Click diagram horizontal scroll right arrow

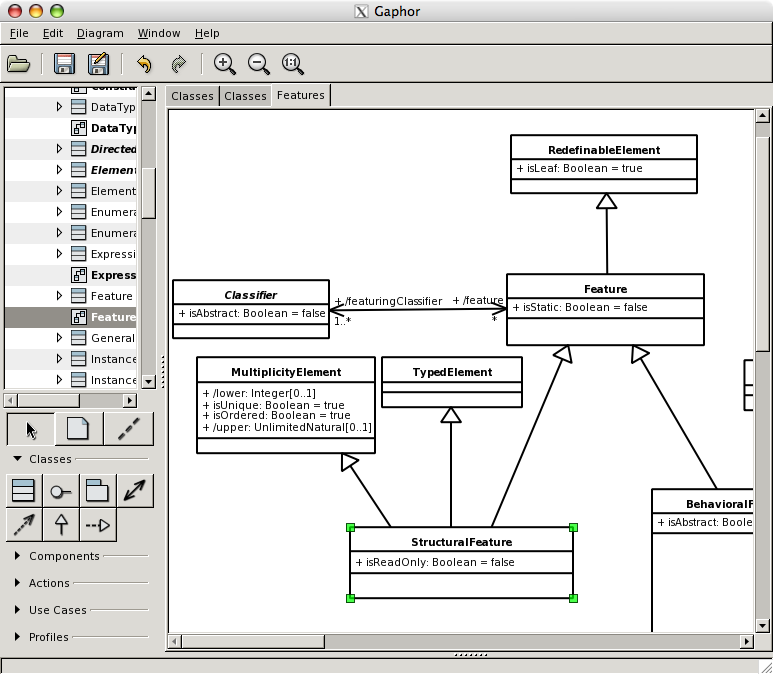tap(746, 641)
